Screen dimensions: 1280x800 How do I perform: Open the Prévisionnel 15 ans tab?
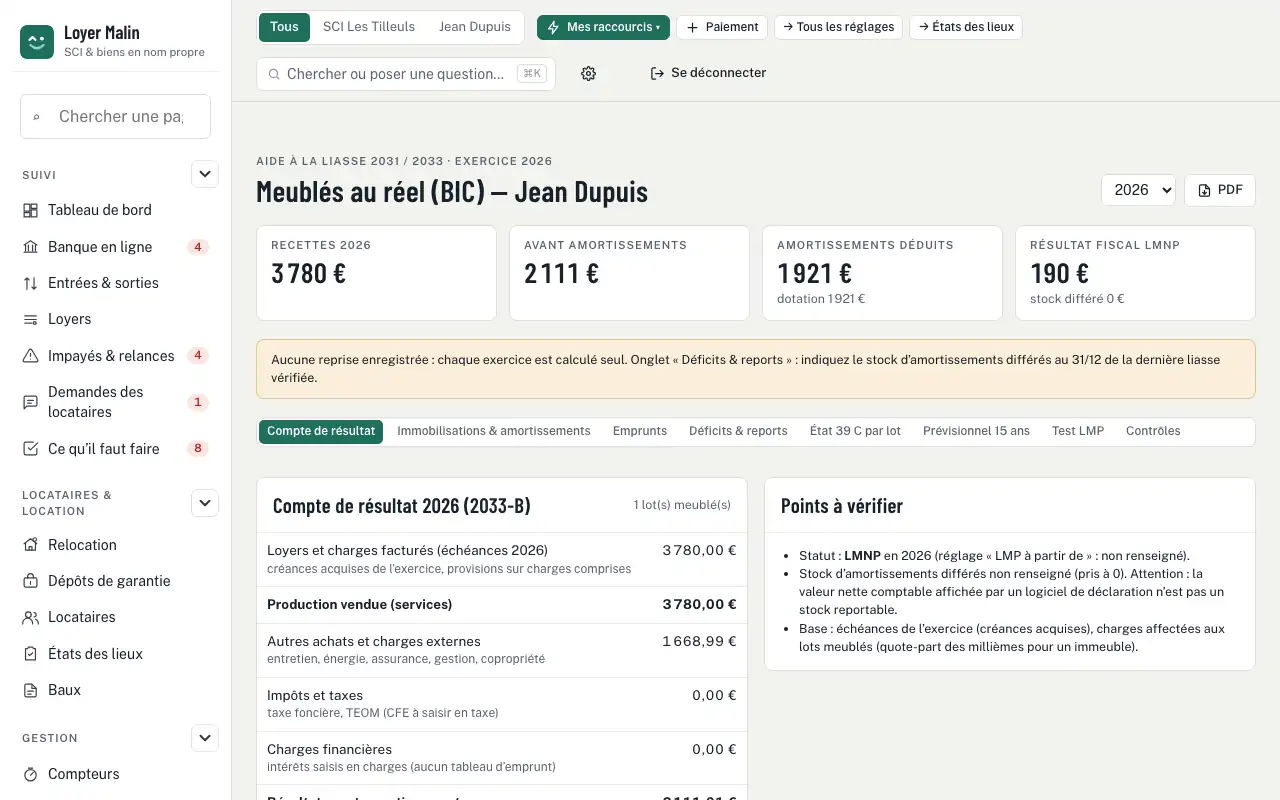coord(976,431)
